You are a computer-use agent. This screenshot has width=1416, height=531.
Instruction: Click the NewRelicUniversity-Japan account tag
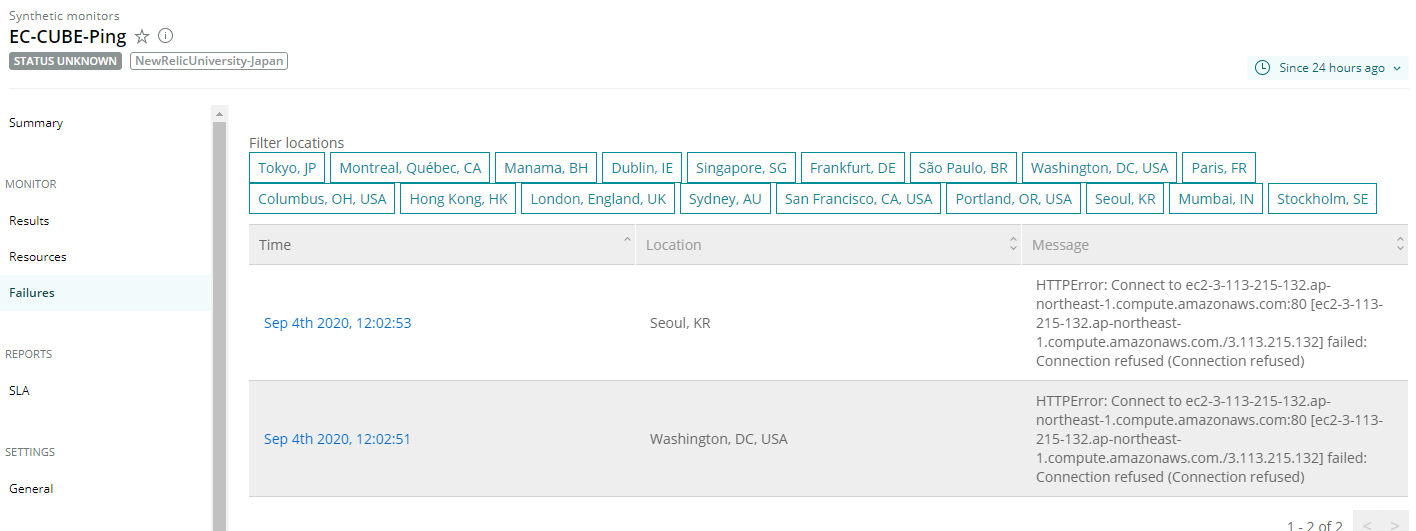209,61
